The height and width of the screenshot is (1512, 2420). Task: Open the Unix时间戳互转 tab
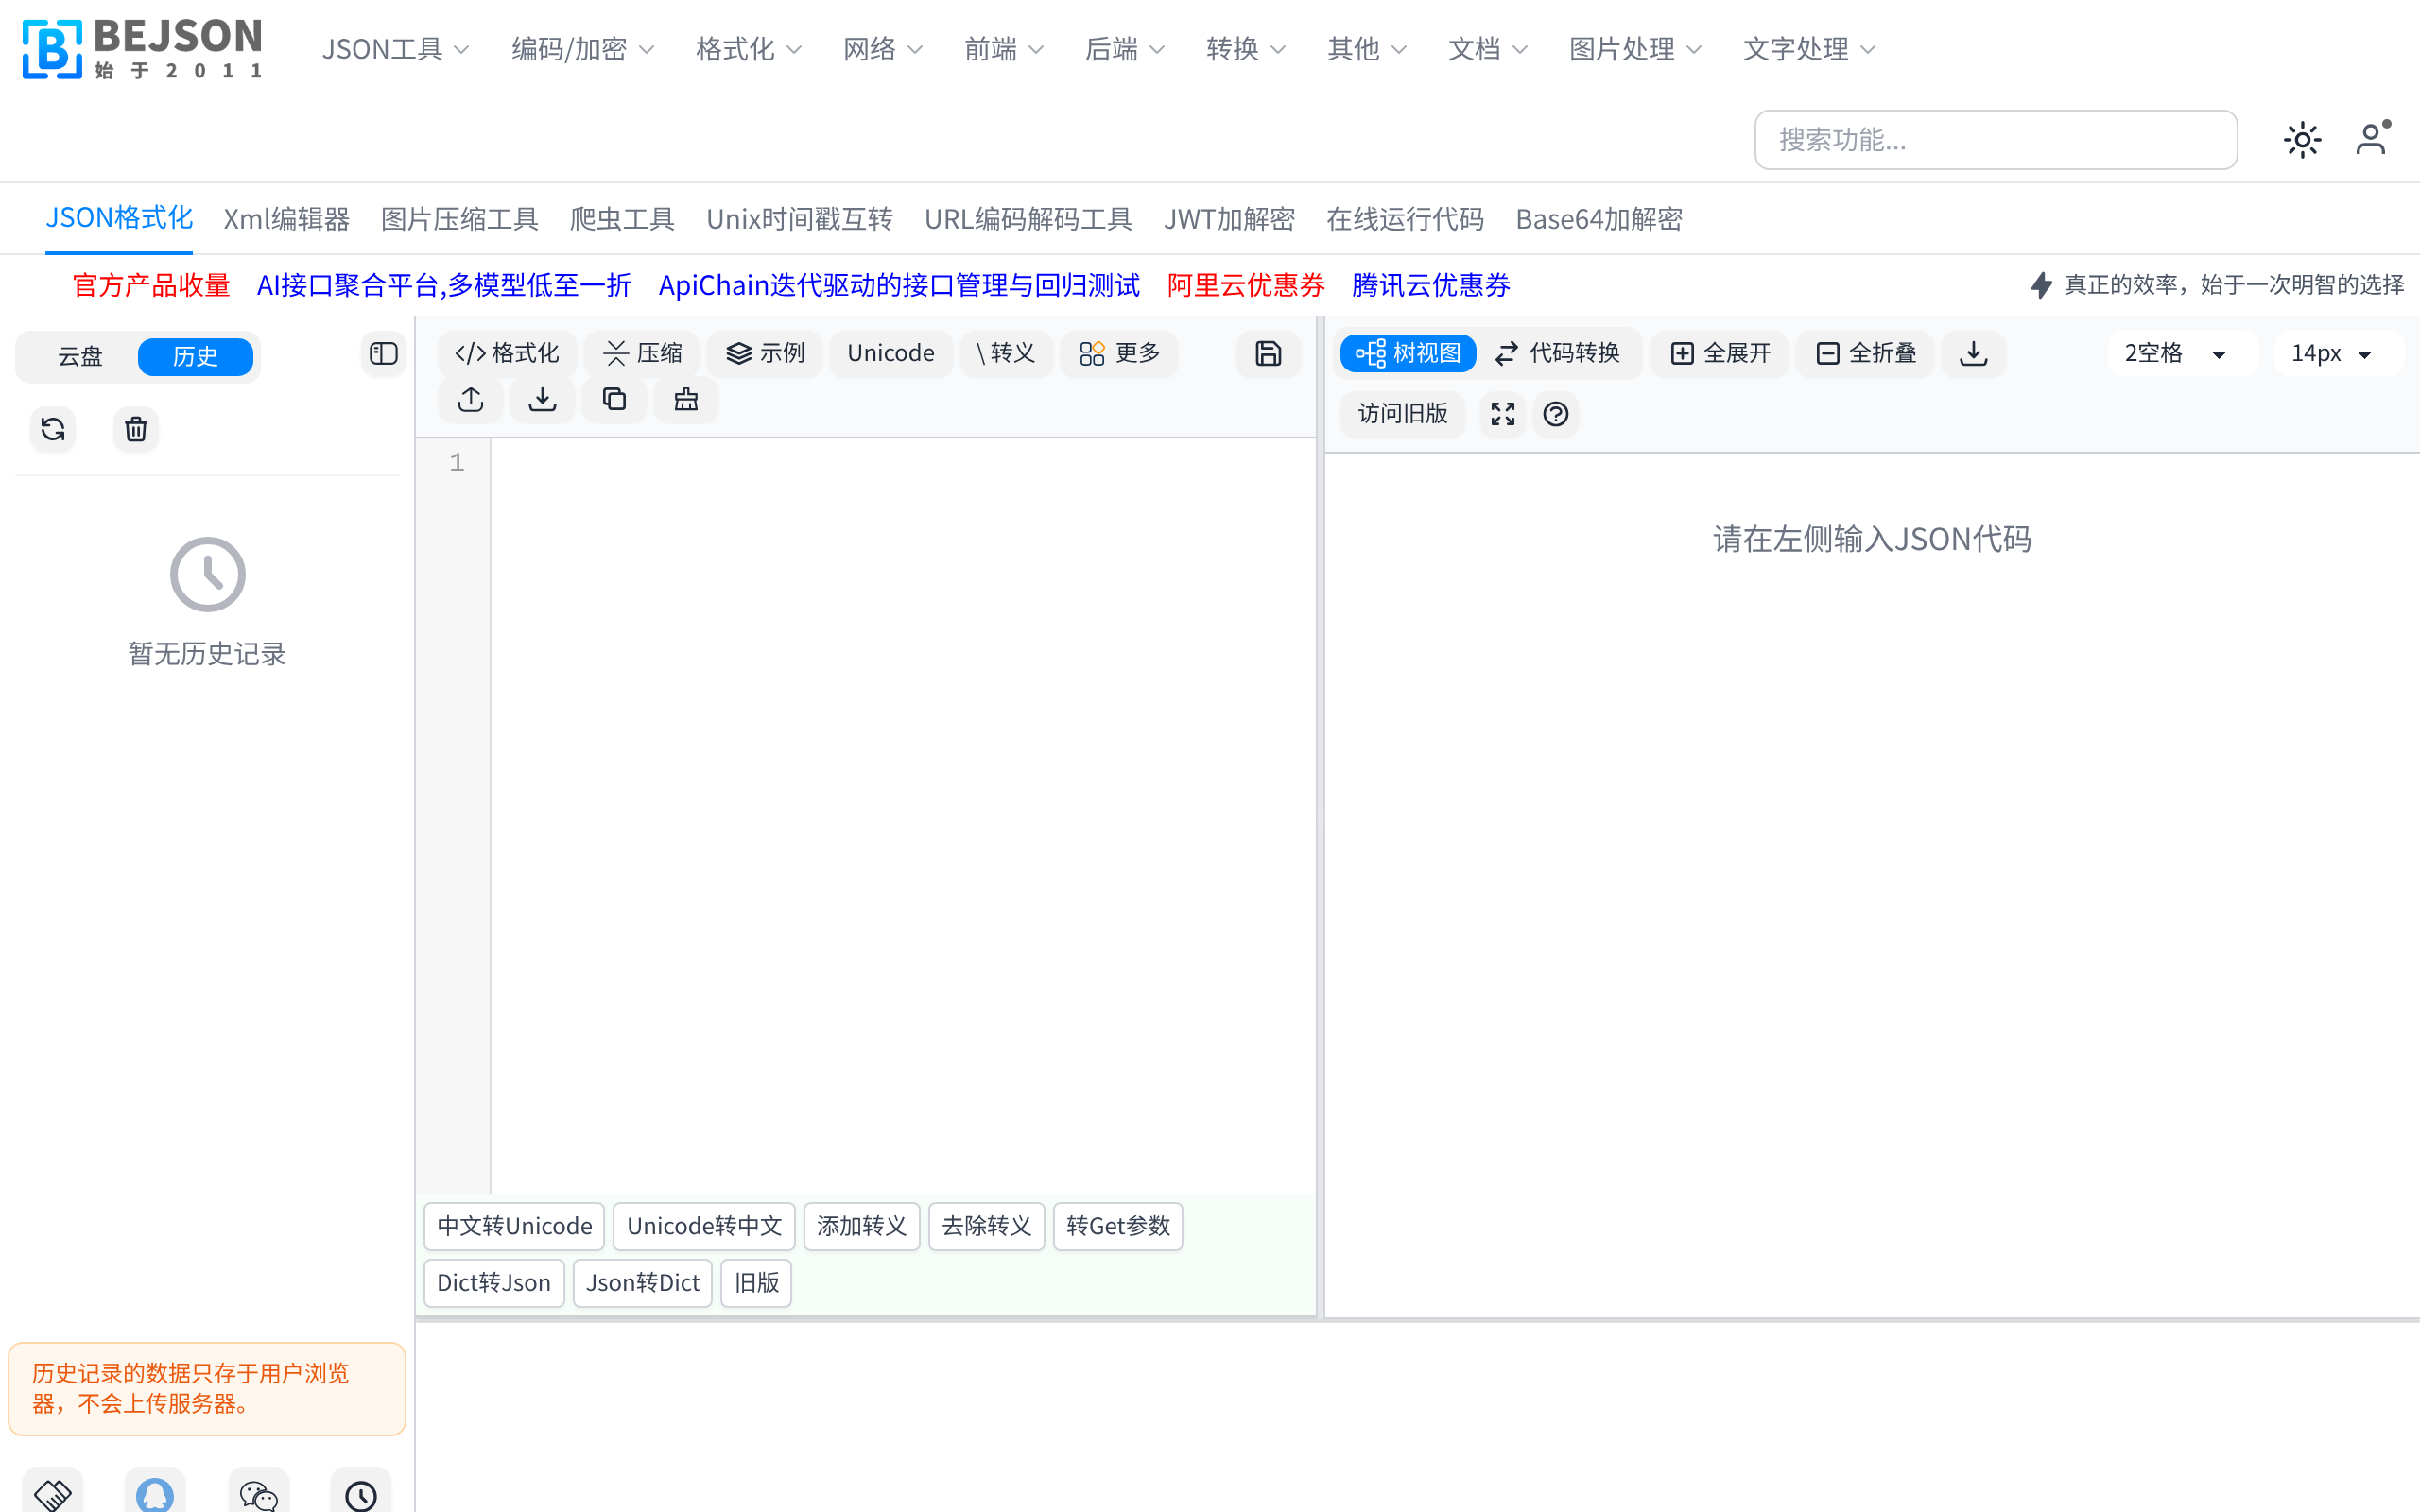(x=799, y=219)
